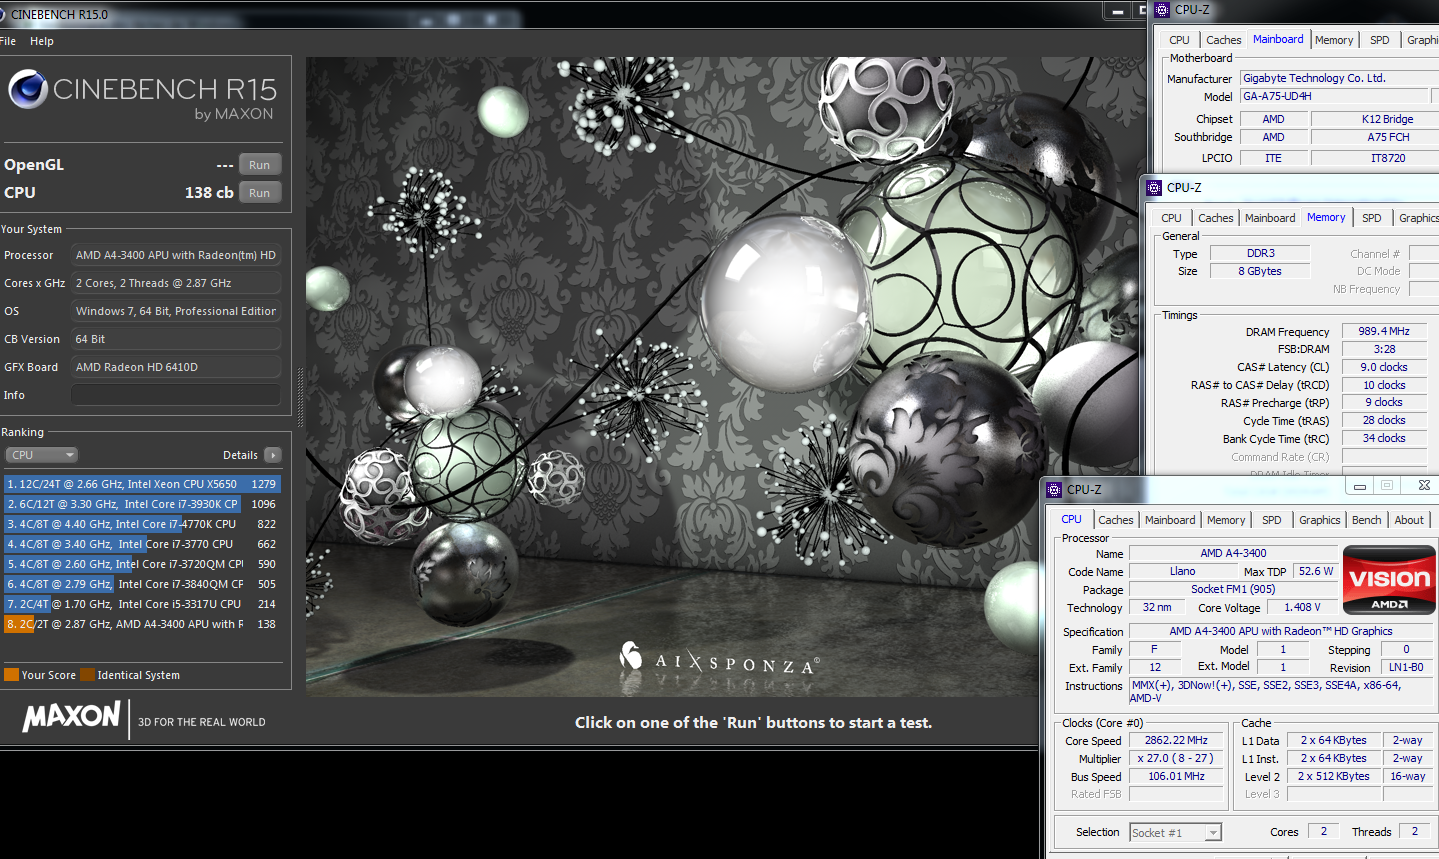The image size is (1439, 859).
Task: Select ranking row Intel Core i7-3770
Action: pyautogui.click(x=142, y=544)
